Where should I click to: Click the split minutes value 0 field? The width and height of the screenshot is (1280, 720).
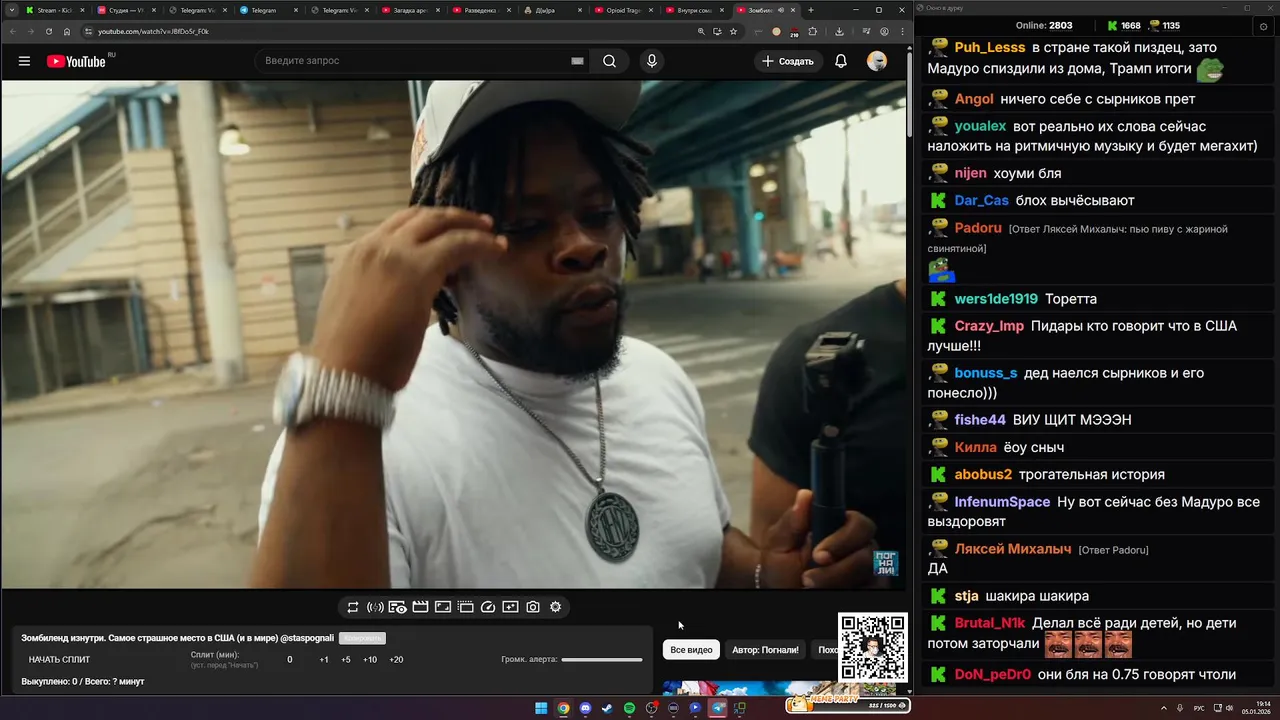pyautogui.click(x=290, y=660)
